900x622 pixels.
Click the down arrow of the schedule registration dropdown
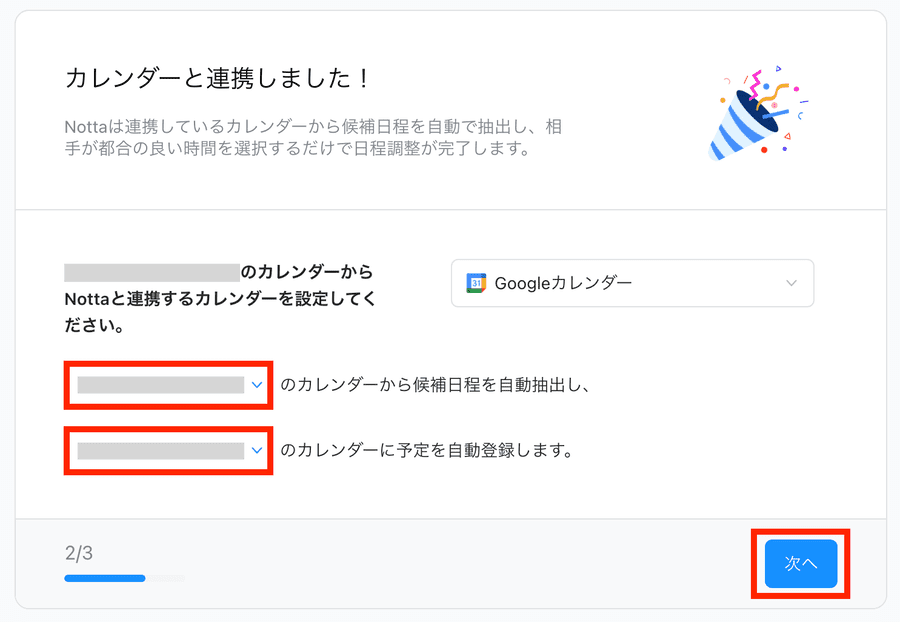[x=258, y=451]
